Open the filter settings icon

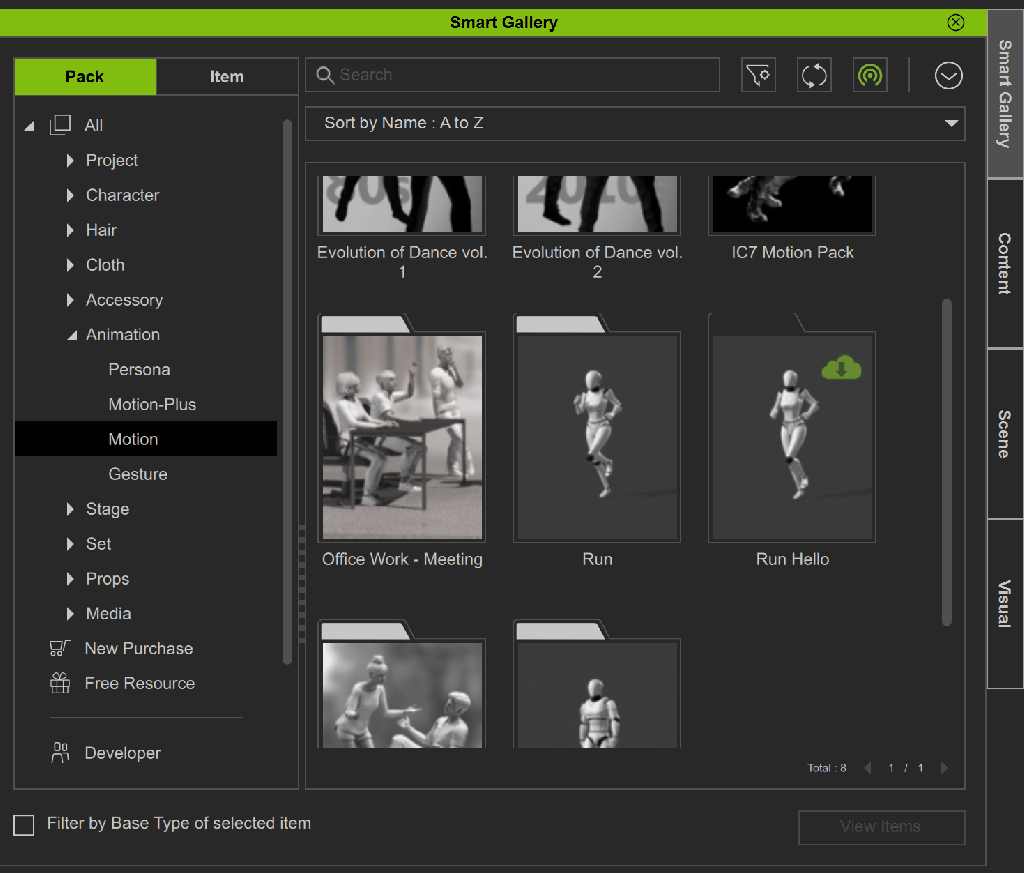pos(758,75)
